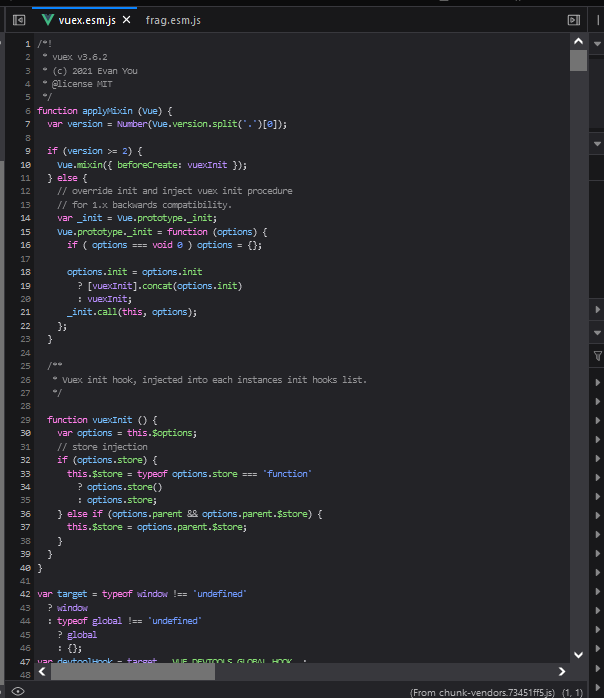Set a breakpoint on line number 30
This screenshot has height=698, width=604.
tap(25, 433)
